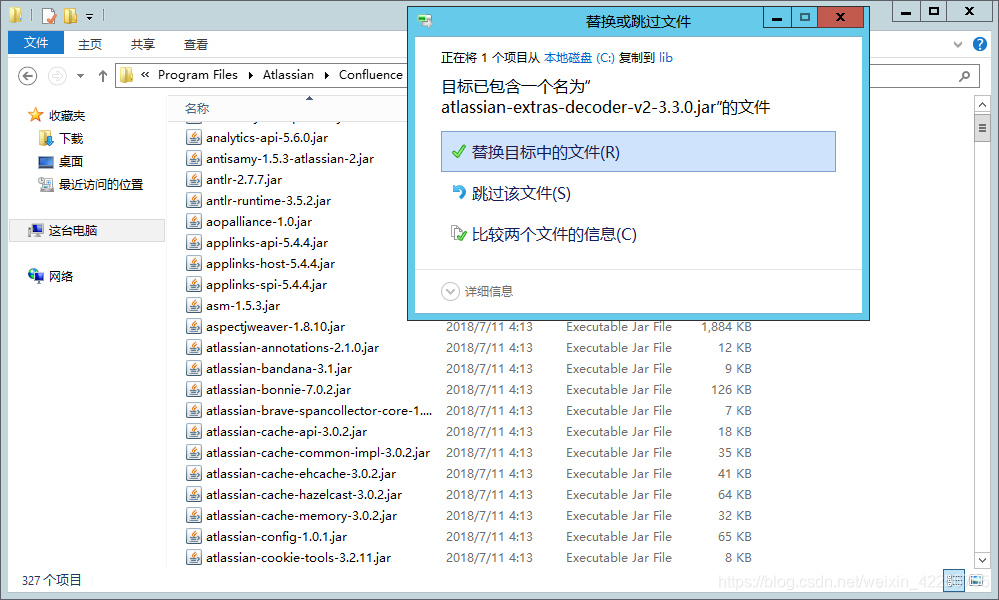This screenshot has width=999, height=600.
Task: Expand the Program Files breadcrumb arrow
Action: [250, 75]
